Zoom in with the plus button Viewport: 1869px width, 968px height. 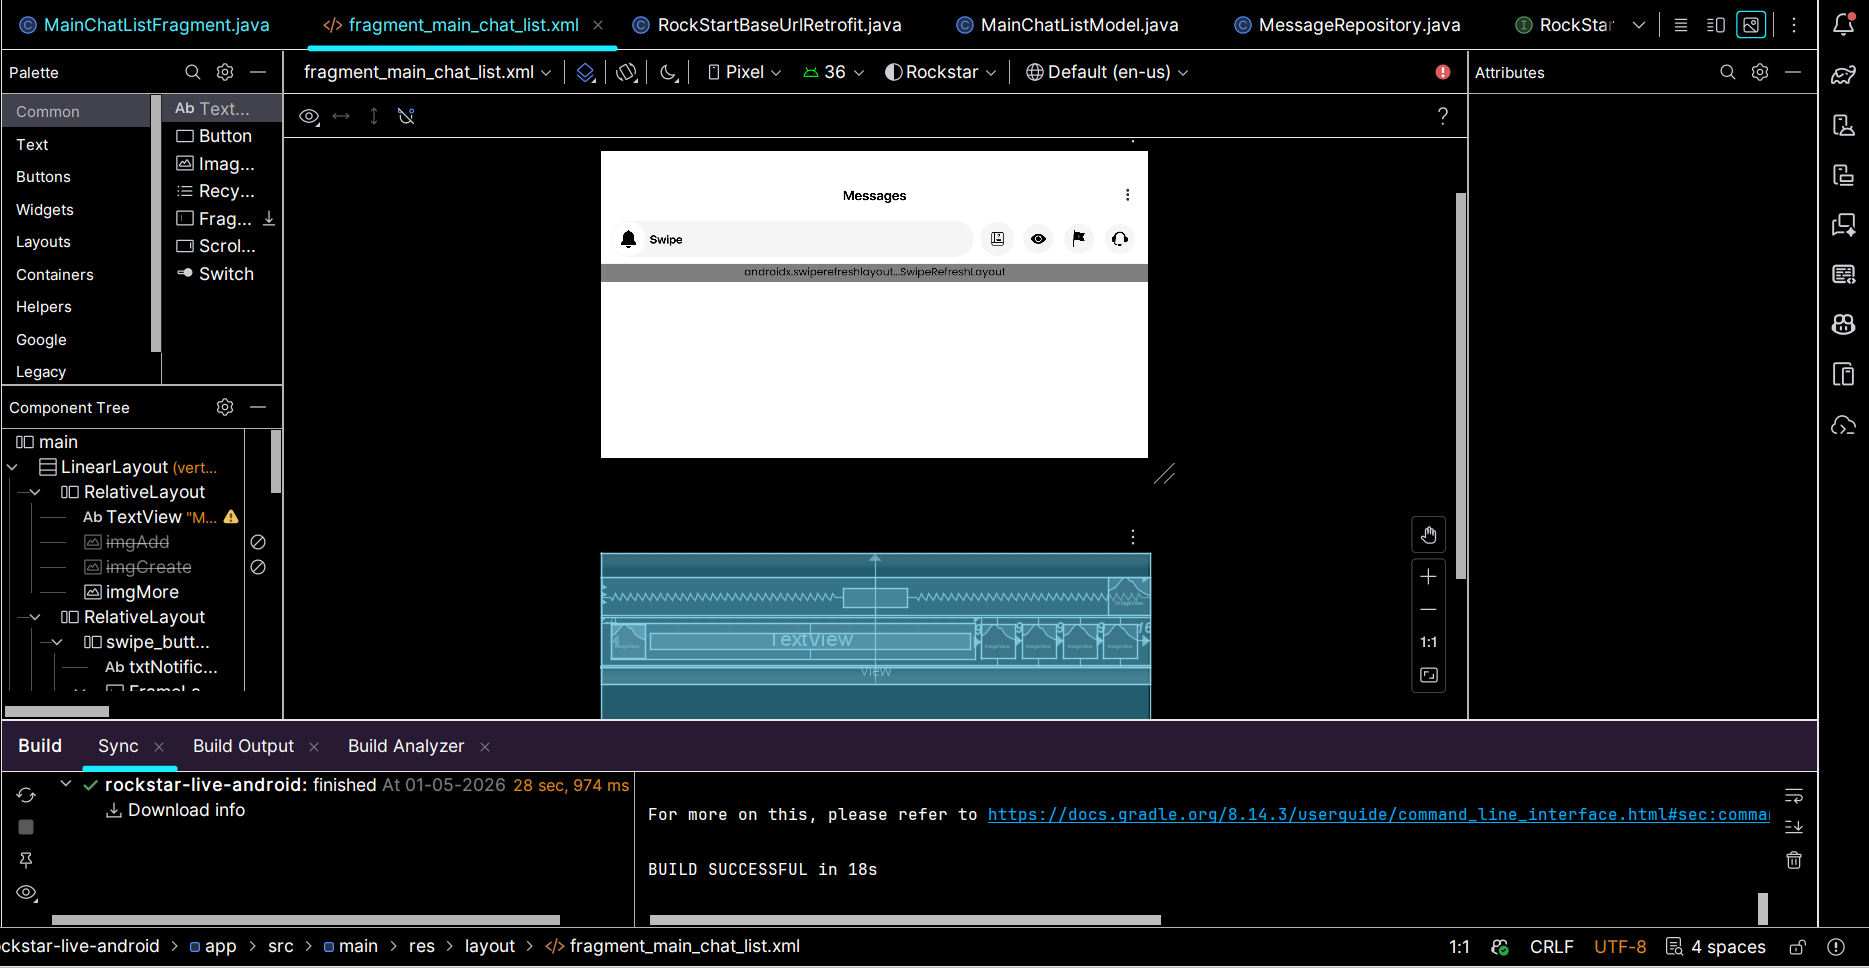[1429, 577]
